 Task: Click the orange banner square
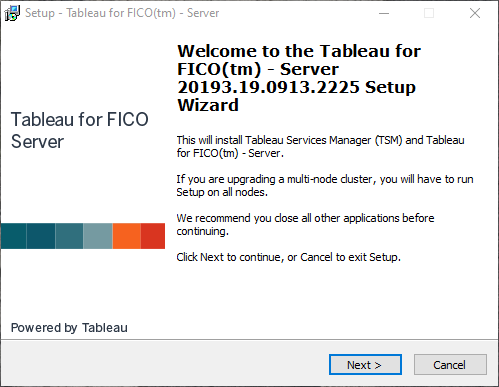pyautogui.click(x=127, y=236)
